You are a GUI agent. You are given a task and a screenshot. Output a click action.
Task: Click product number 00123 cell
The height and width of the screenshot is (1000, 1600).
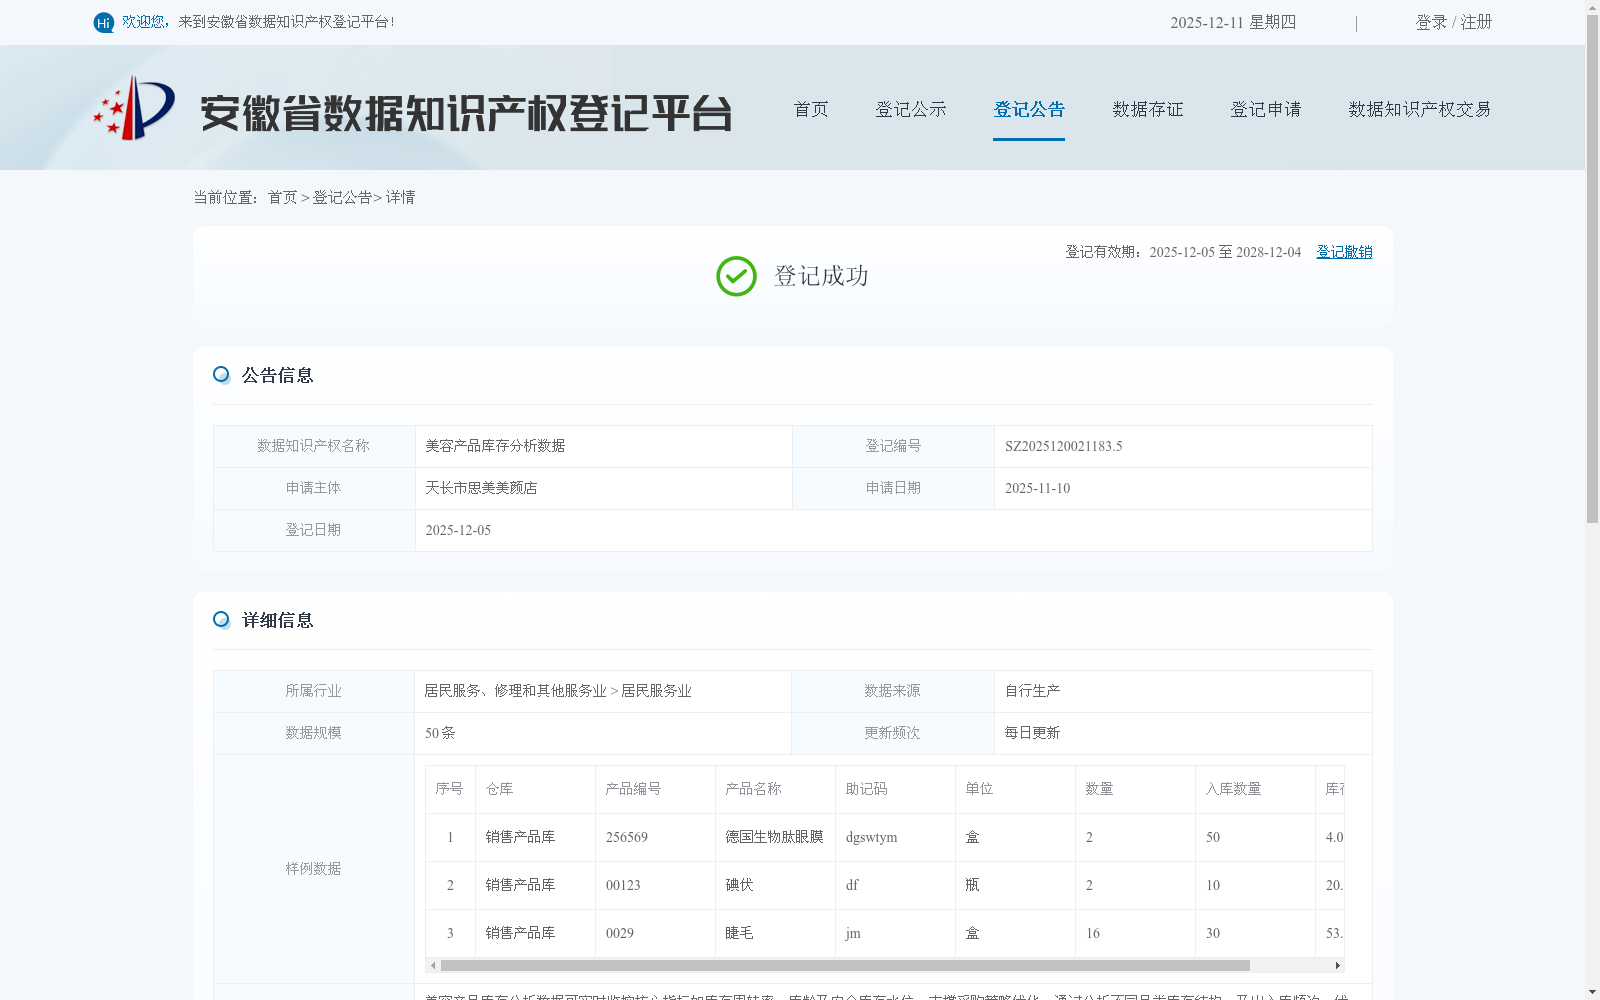tap(623, 885)
